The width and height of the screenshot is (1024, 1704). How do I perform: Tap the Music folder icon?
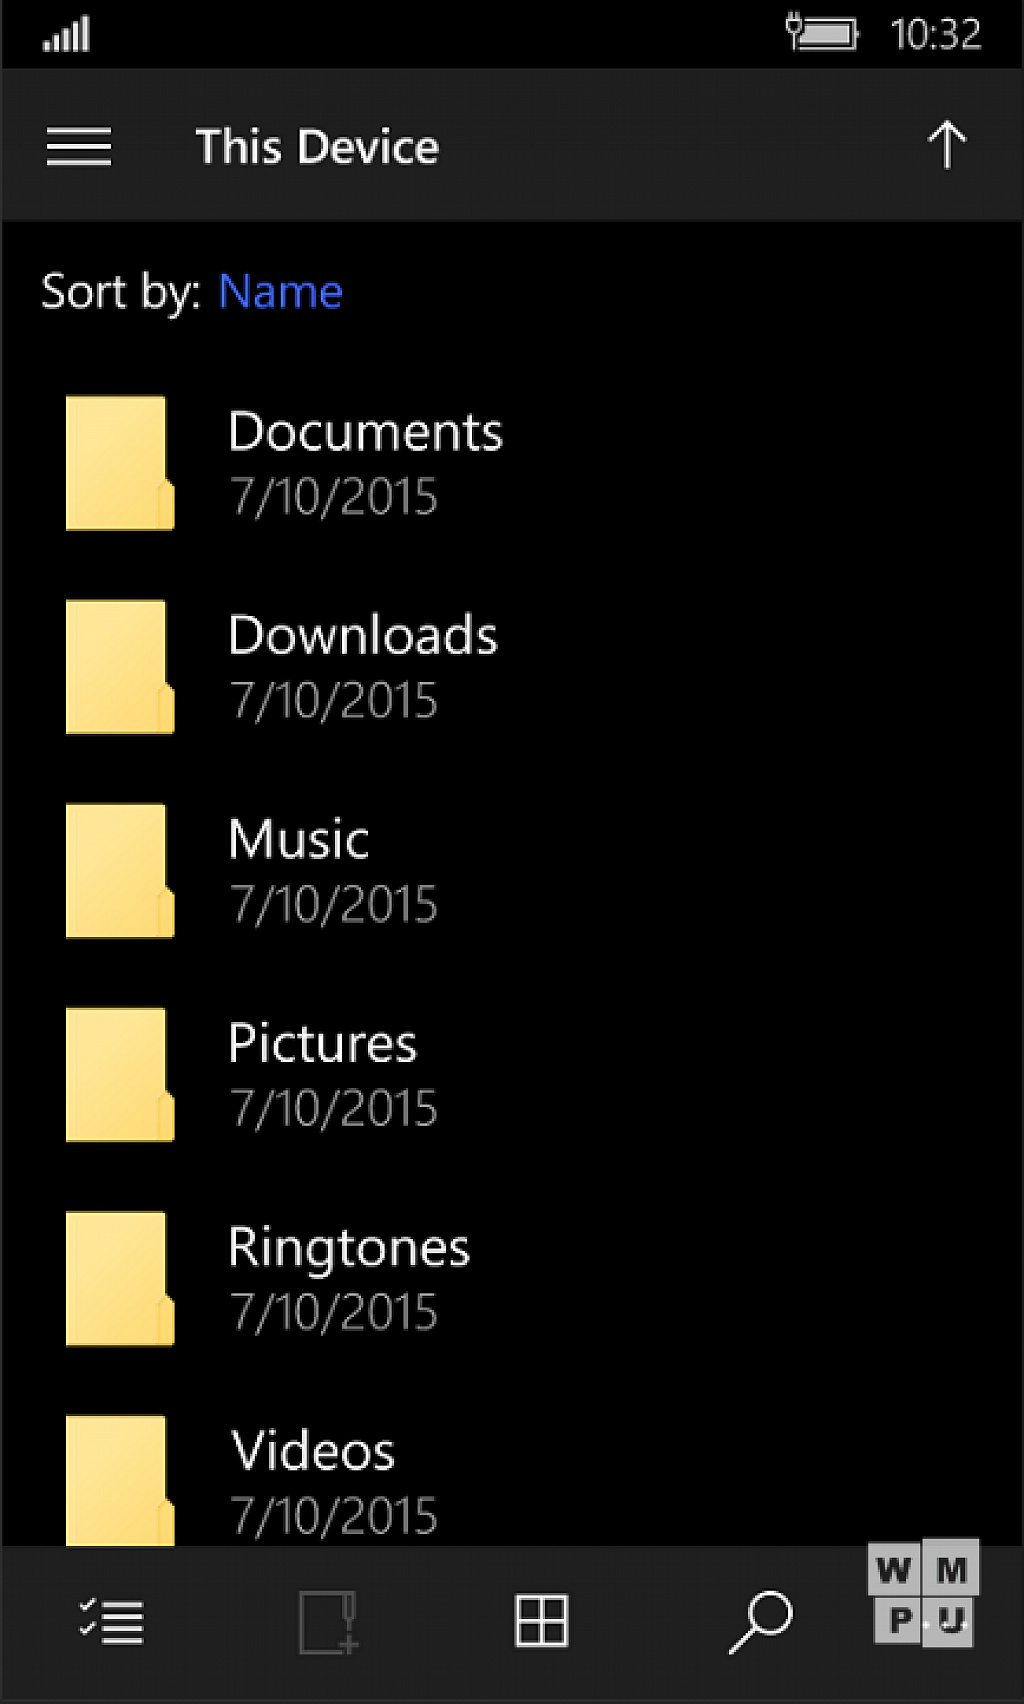(x=120, y=871)
